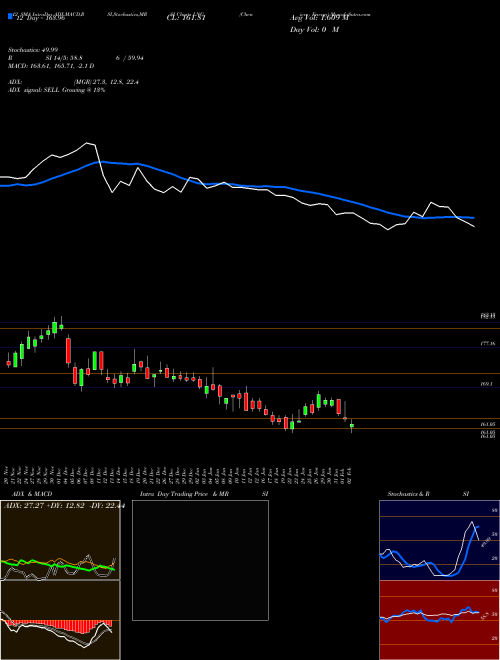Click the 'Day Vol: 0 M' label
Screen dimensions: 500x660
(x=314, y=30)
